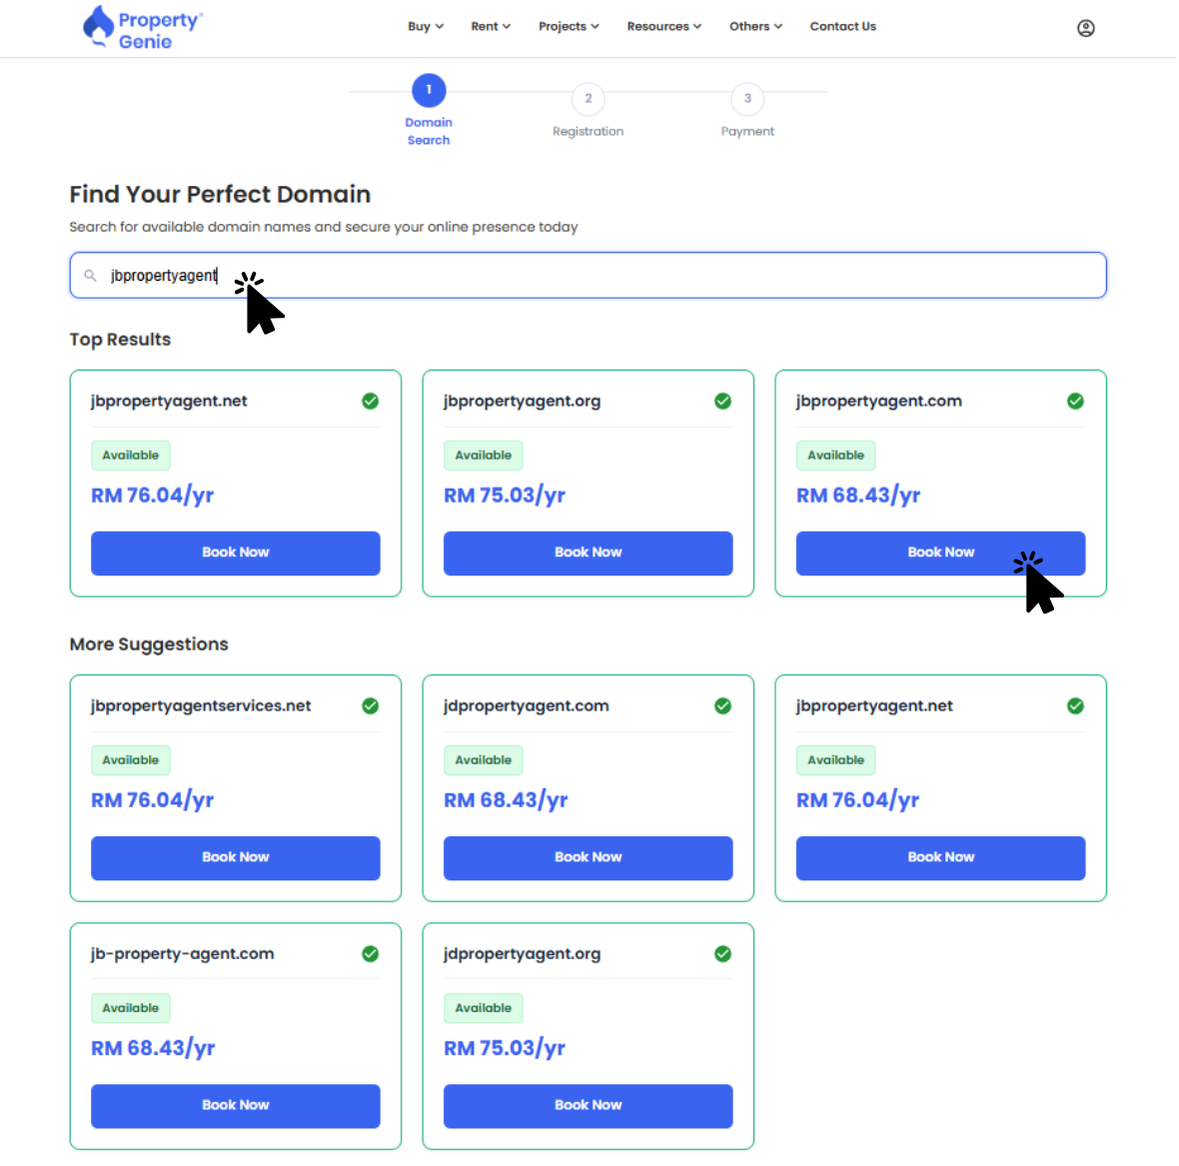Image resolution: width=1179 pixels, height=1166 pixels.
Task: Open the user account profile icon
Action: (1085, 28)
